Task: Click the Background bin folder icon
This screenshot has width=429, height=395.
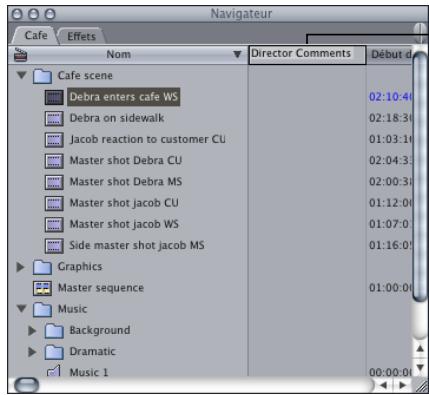Action: [x=54, y=331]
